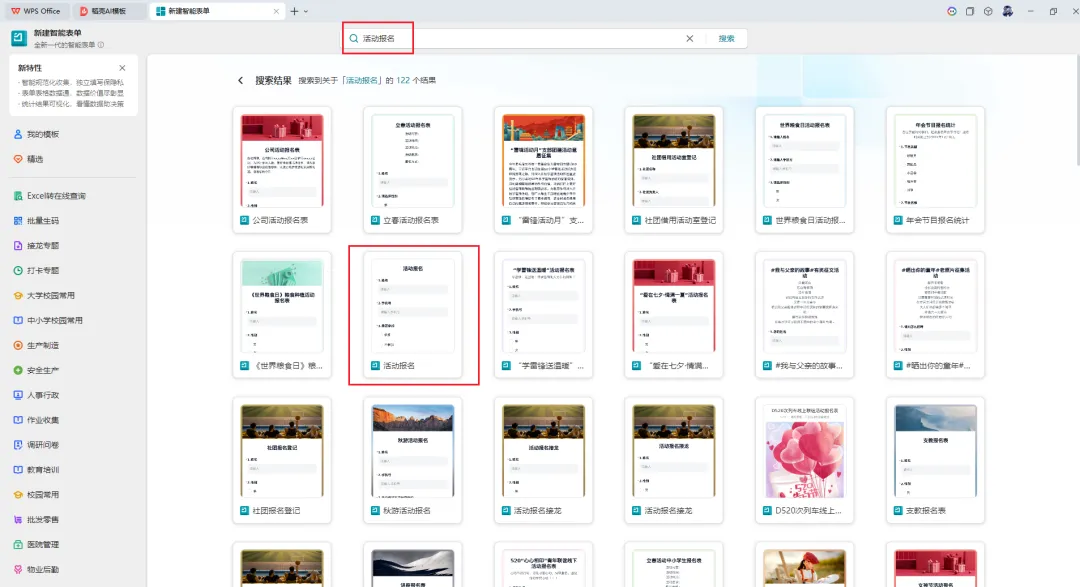Open the user avatar in title bar
Viewport: 1080px width, 587px height.
pyautogui.click(x=1008, y=11)
